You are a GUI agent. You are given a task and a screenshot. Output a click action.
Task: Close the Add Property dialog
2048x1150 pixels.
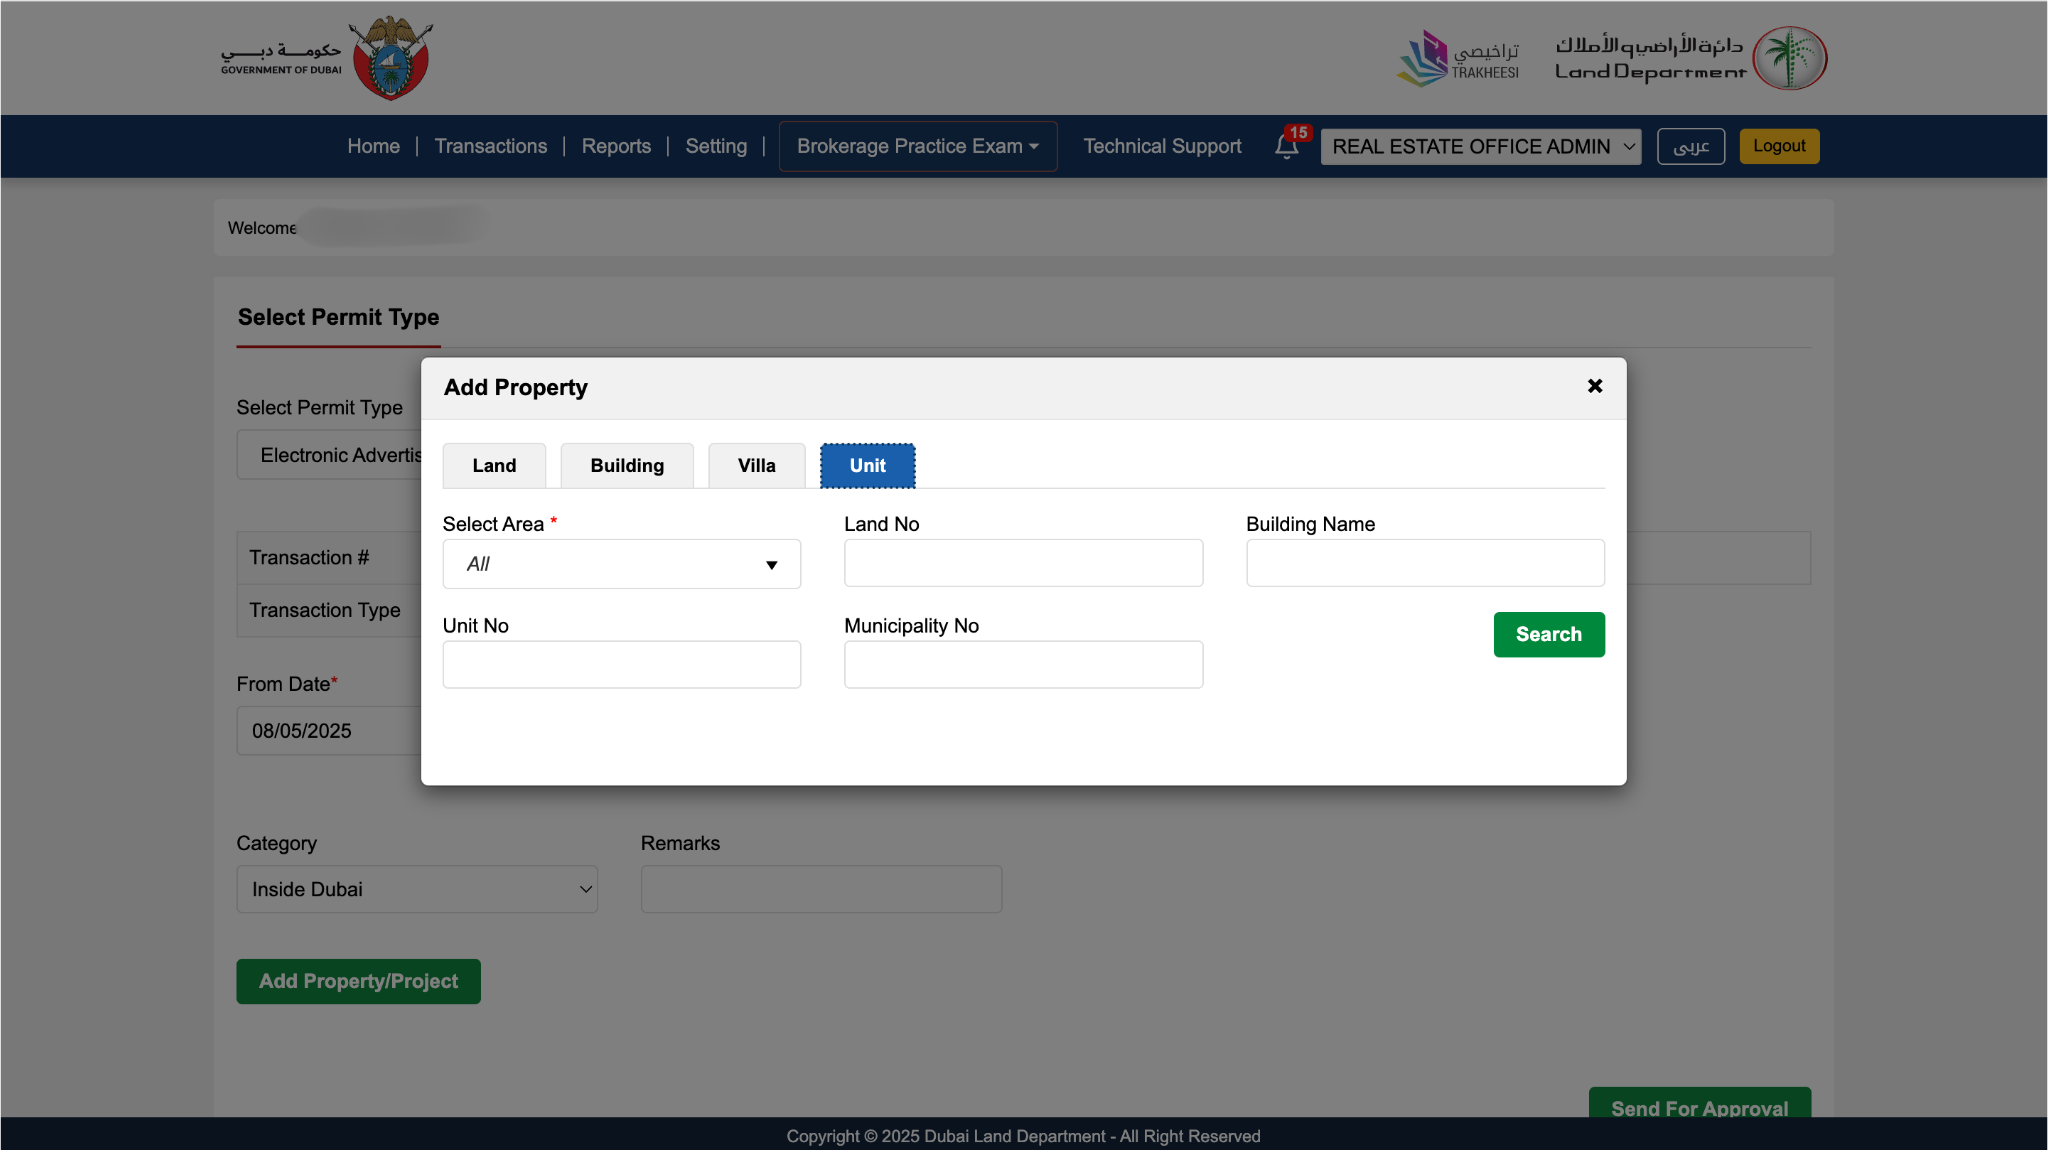(x=1594, y=386)
